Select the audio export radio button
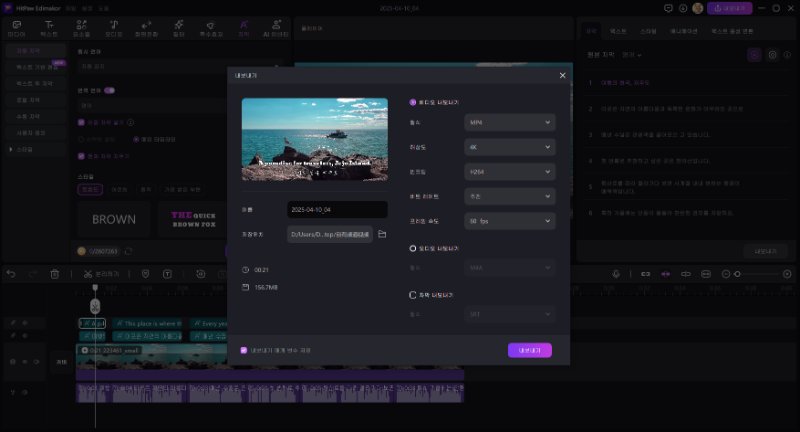The image size is (800, 432). point(413,248)
